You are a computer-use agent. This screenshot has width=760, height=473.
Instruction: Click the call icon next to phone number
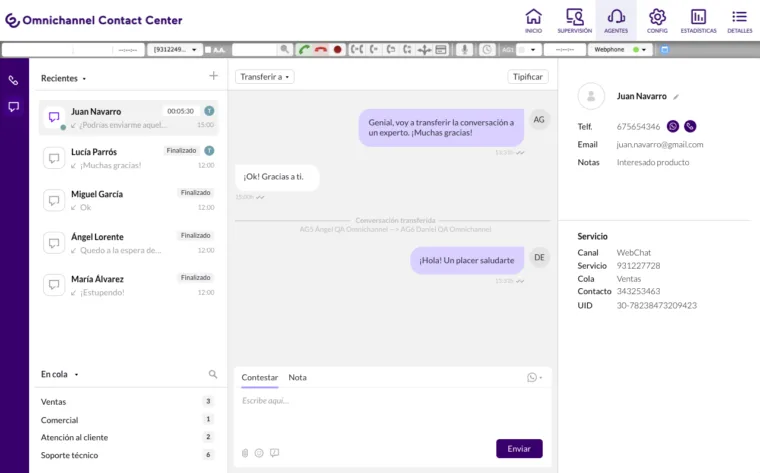pyautogui.click(x=690, y=126)
